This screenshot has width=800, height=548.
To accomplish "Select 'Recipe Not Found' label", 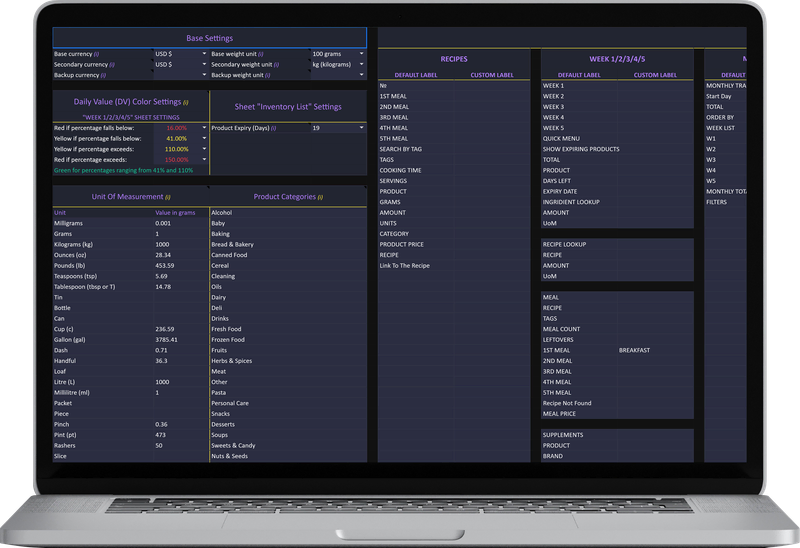I will [567, 403].
